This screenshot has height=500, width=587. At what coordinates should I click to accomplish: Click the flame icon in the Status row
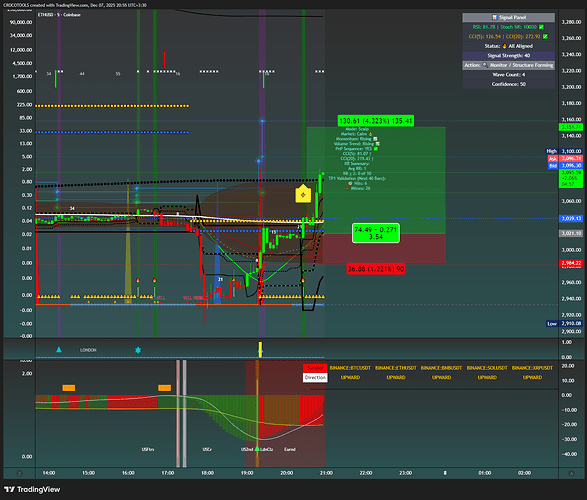(504, 46)
